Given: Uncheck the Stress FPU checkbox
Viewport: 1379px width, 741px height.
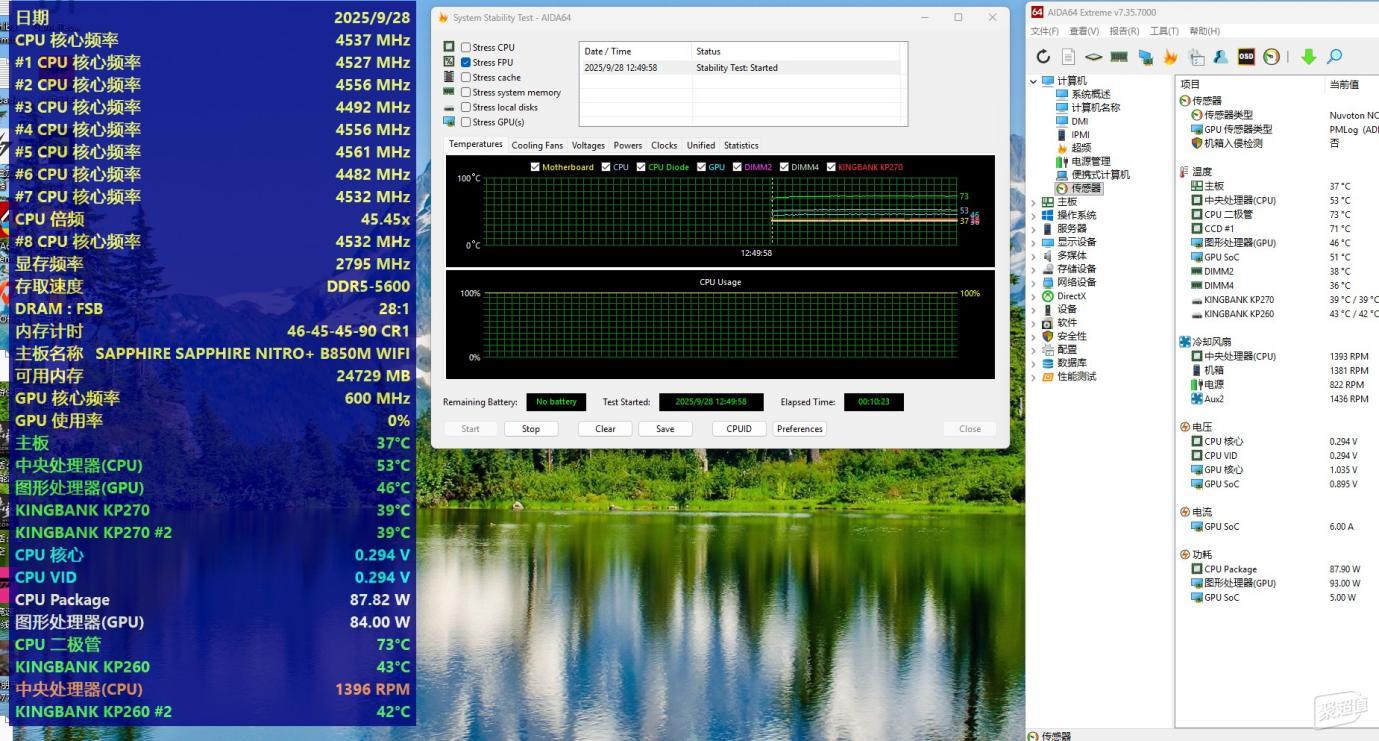Looking at the screenshot, I should pos(466,62).
